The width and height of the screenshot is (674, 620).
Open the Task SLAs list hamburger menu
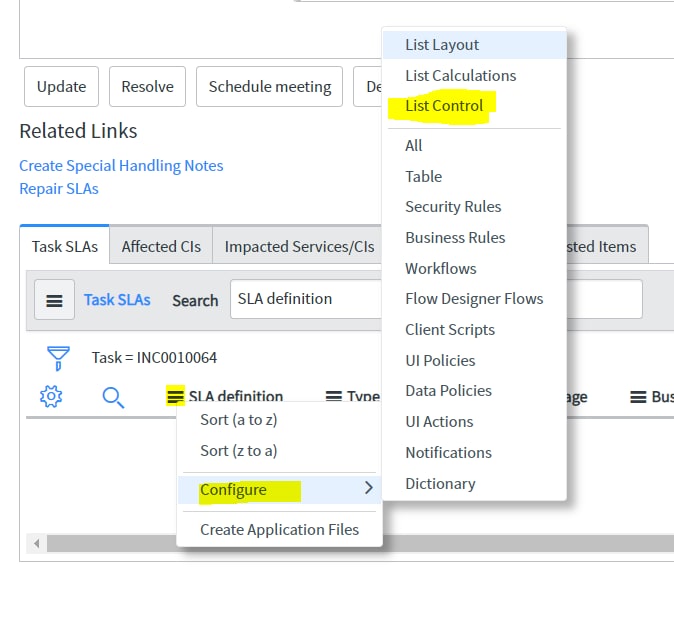click(54, 300)
